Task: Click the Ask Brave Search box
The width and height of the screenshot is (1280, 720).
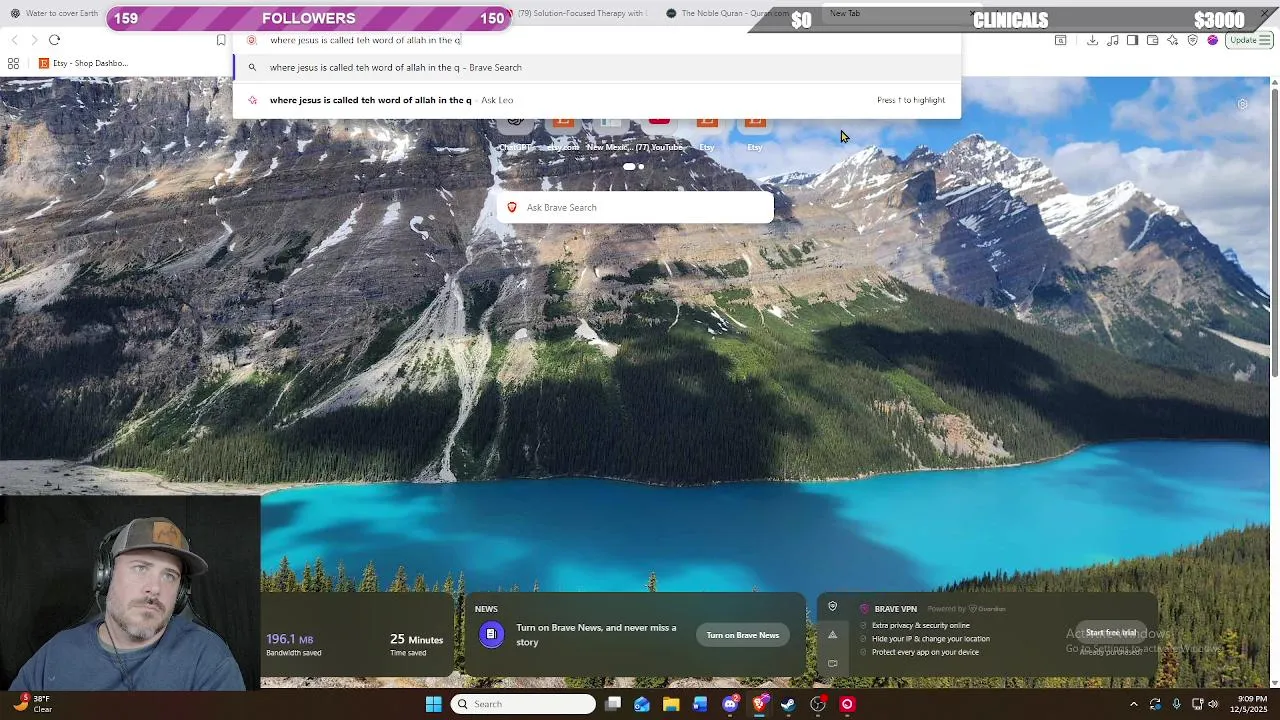Action: click(x=635, y=207)
